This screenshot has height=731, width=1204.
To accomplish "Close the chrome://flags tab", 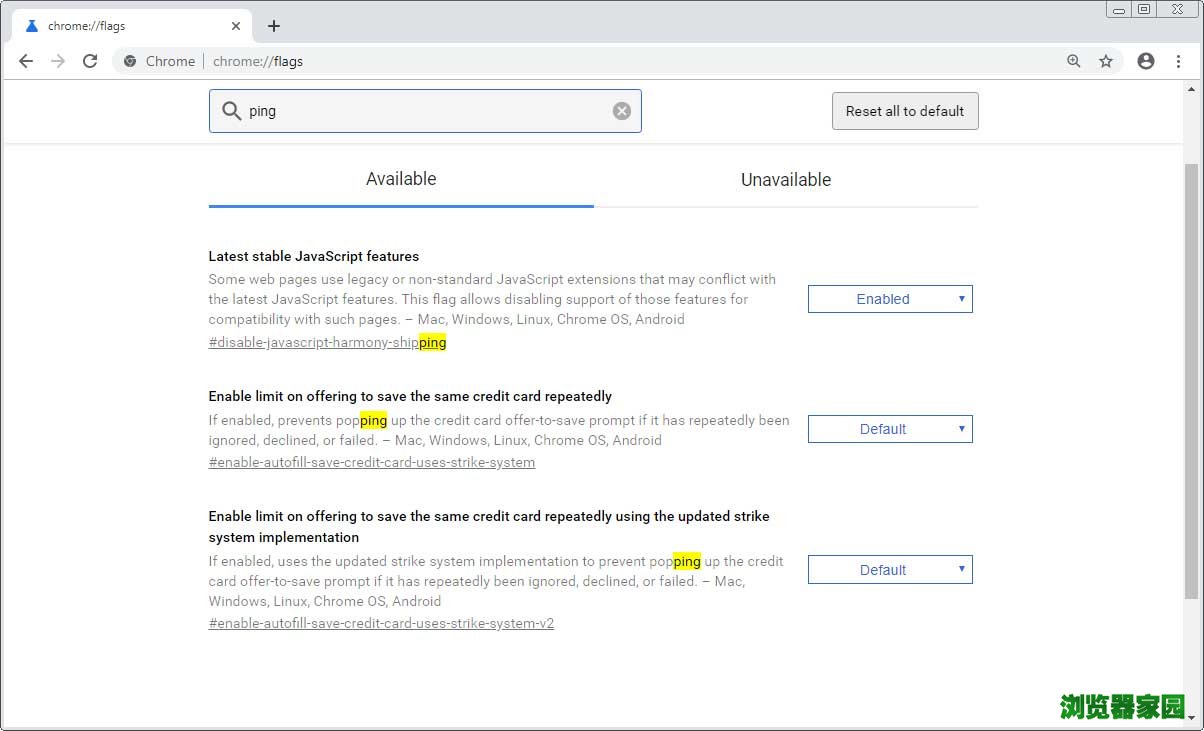I will click(237, 26).
